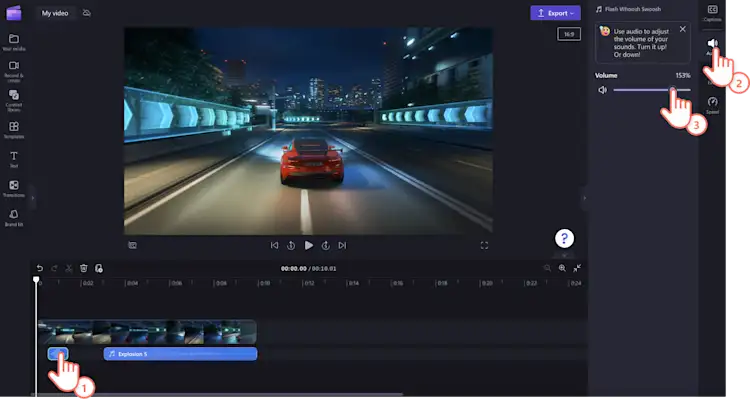Open the Templates panel
This screenshot has width=750, height=399.
click(14, 130)
